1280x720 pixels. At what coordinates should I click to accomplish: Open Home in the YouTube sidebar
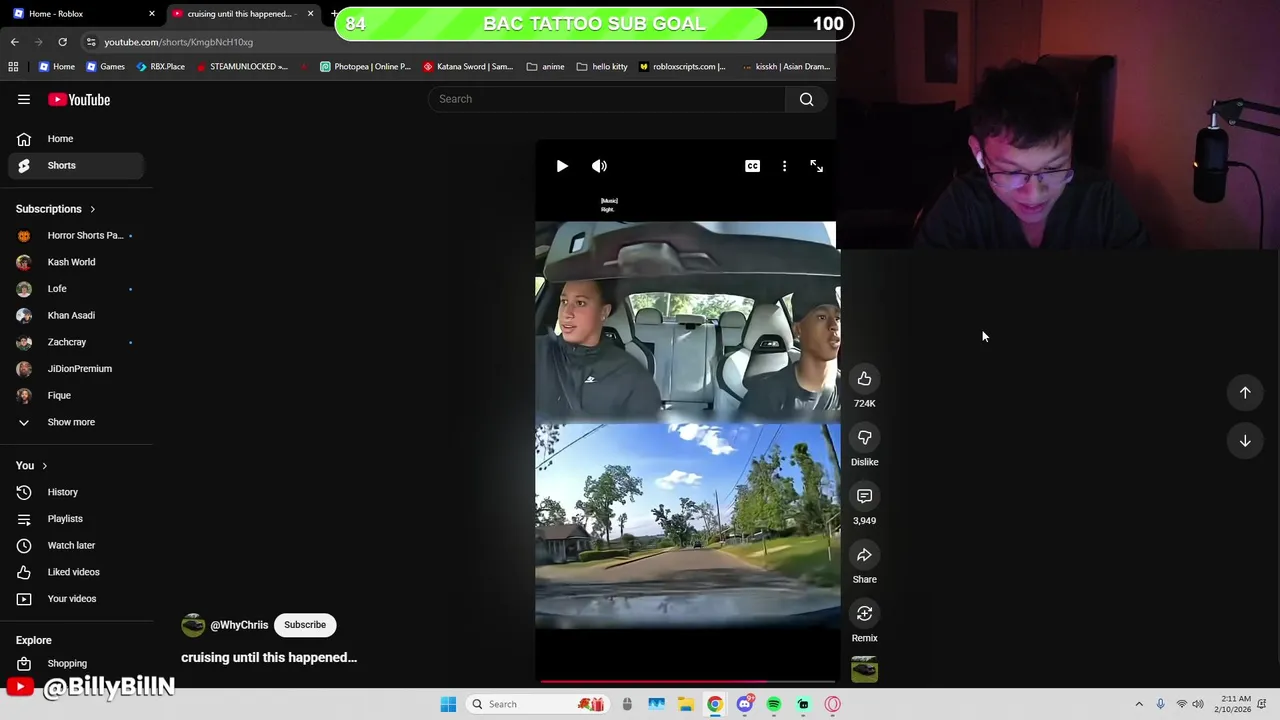coord(76,139)
